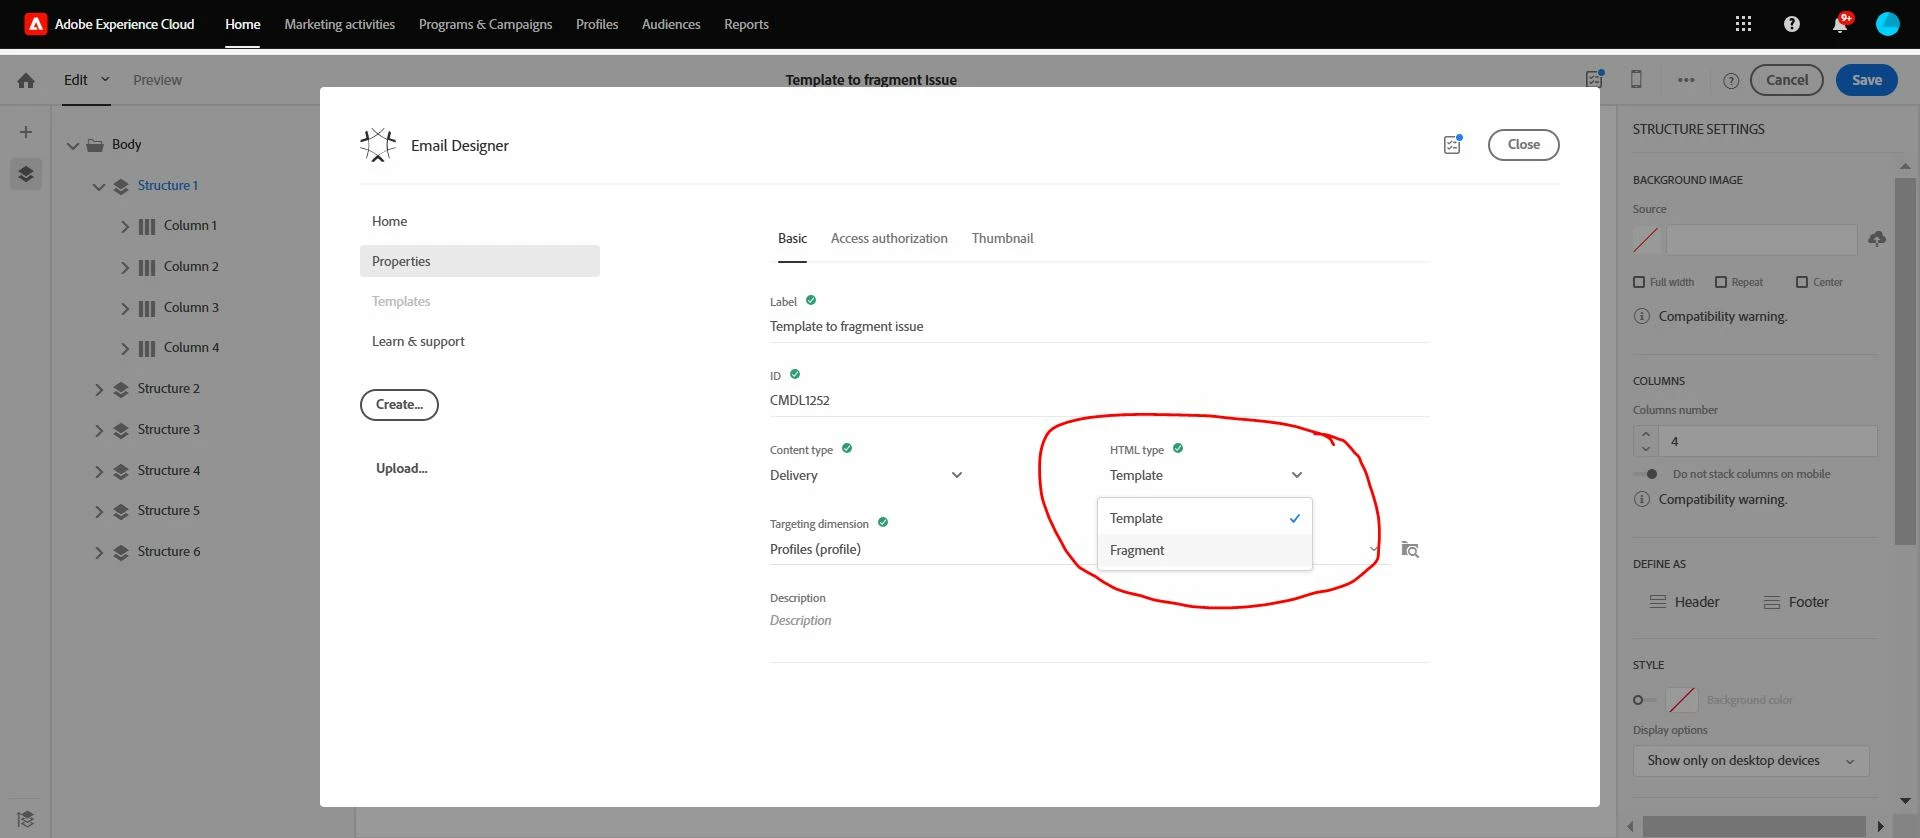Click the columns number stepper up arrow
Viewport: 1920px width, 838px height.
[1646, 434]
